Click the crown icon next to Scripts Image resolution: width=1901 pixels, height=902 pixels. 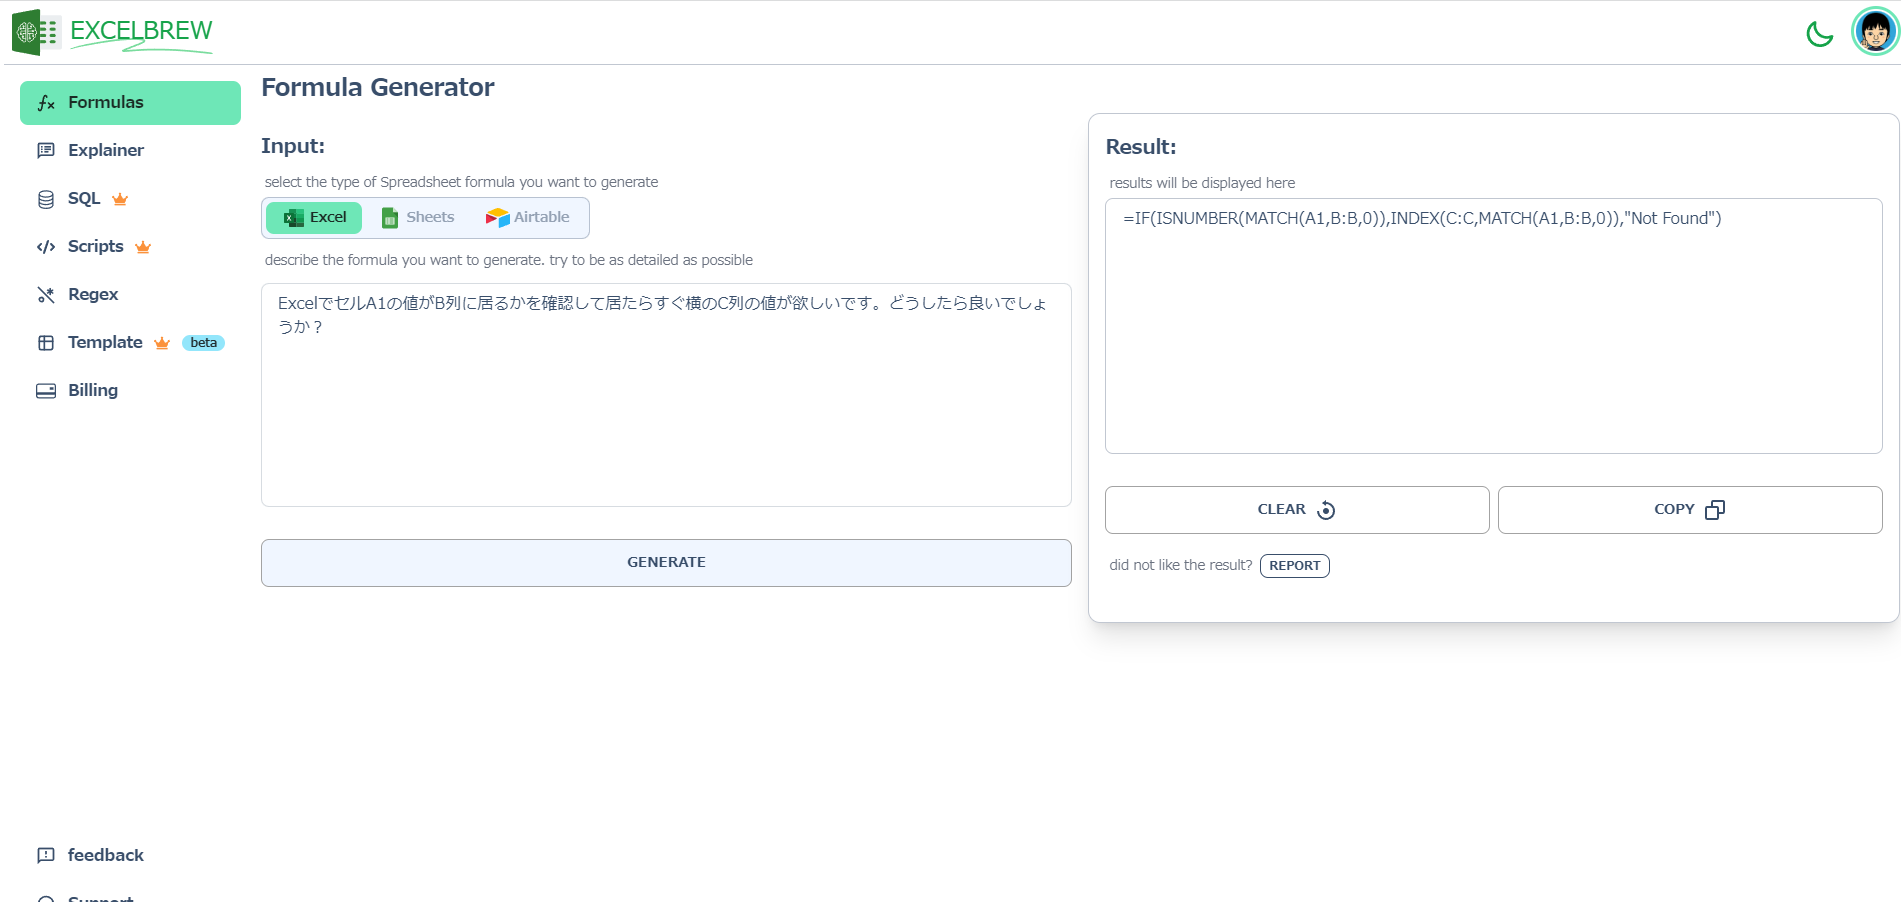[x=143, y=247]
